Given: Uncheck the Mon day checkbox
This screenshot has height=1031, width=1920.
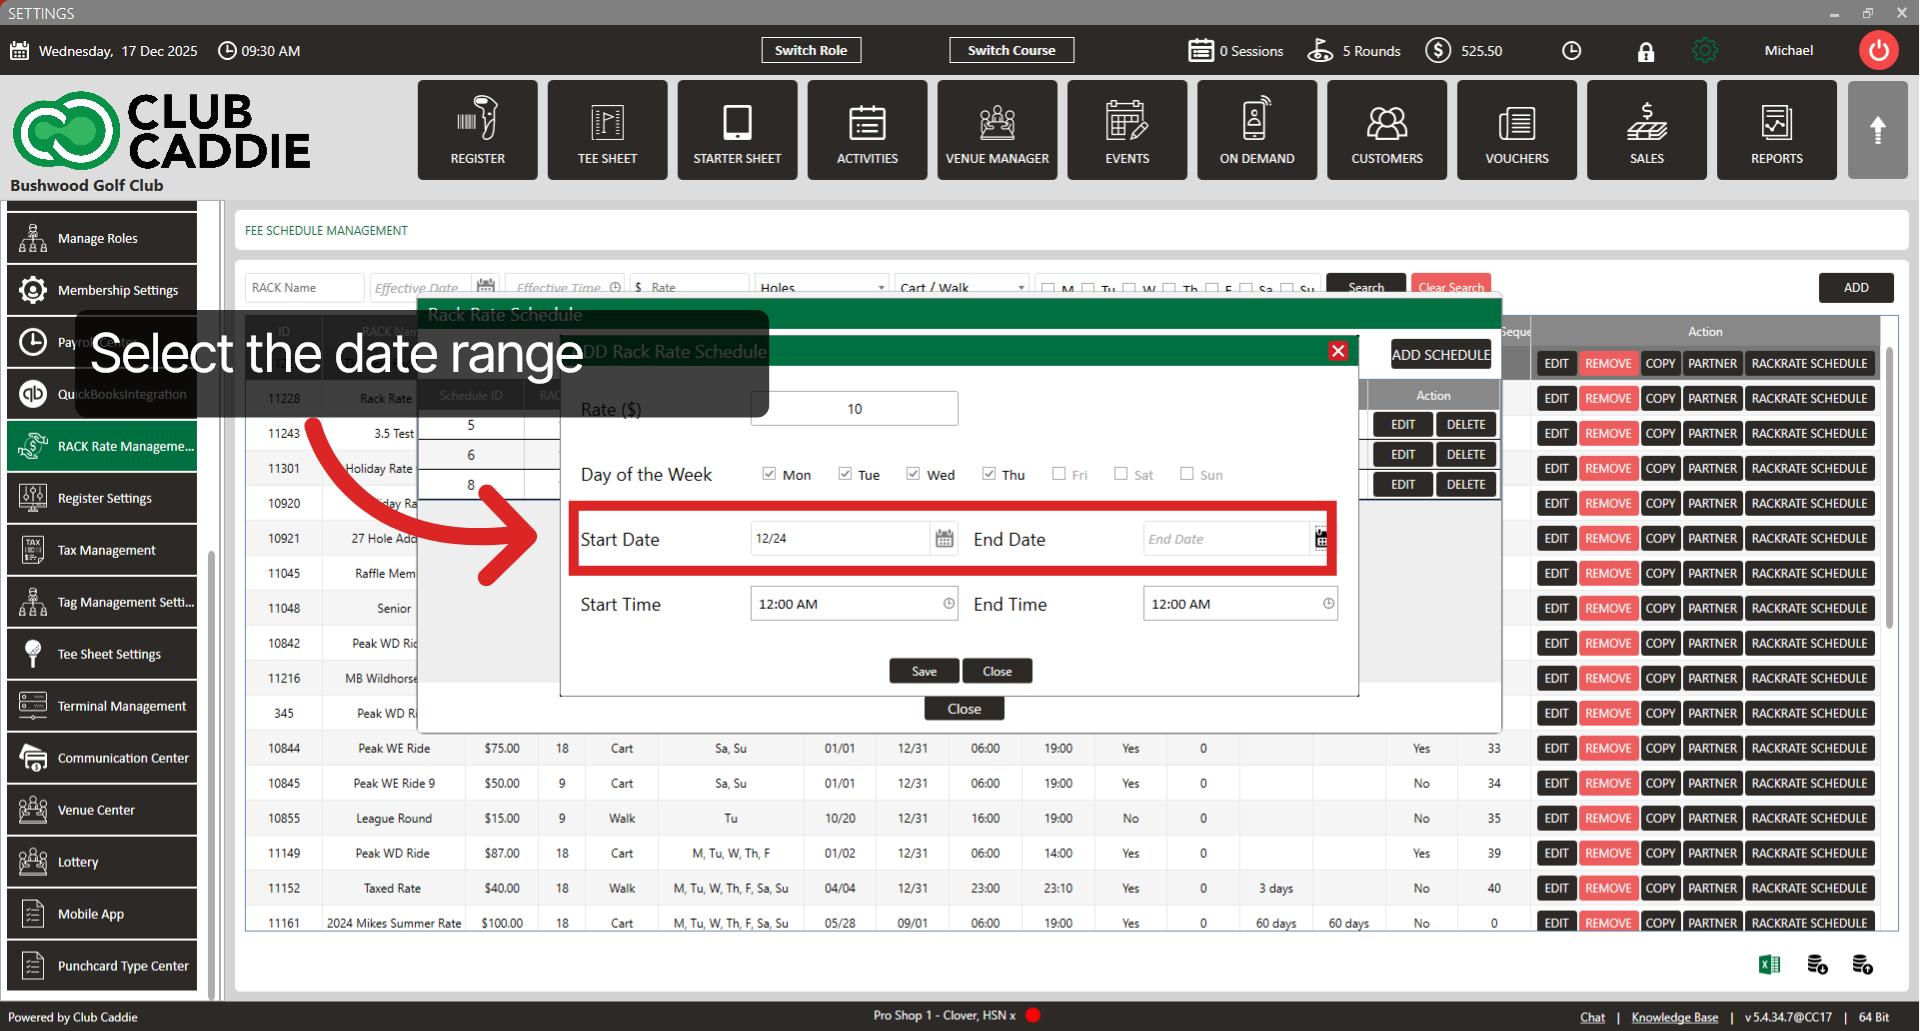Looking at the screenshot, I should [x=769, y=474].
